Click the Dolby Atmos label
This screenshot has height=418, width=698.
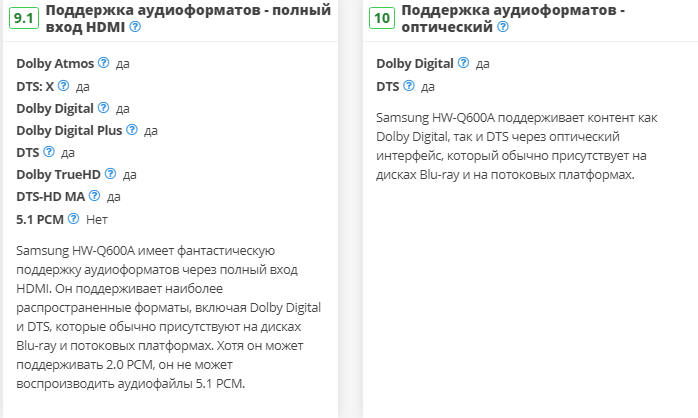pos(54,63)
